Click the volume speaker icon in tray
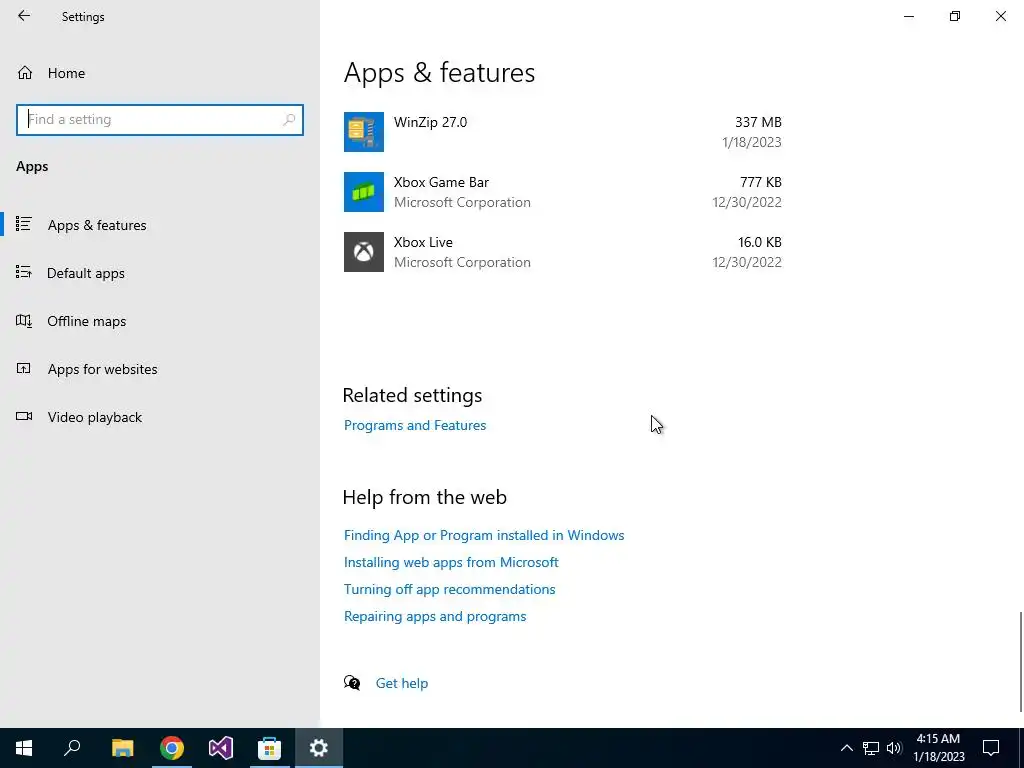Screen dimensions: 1024x768 [894, 748]
